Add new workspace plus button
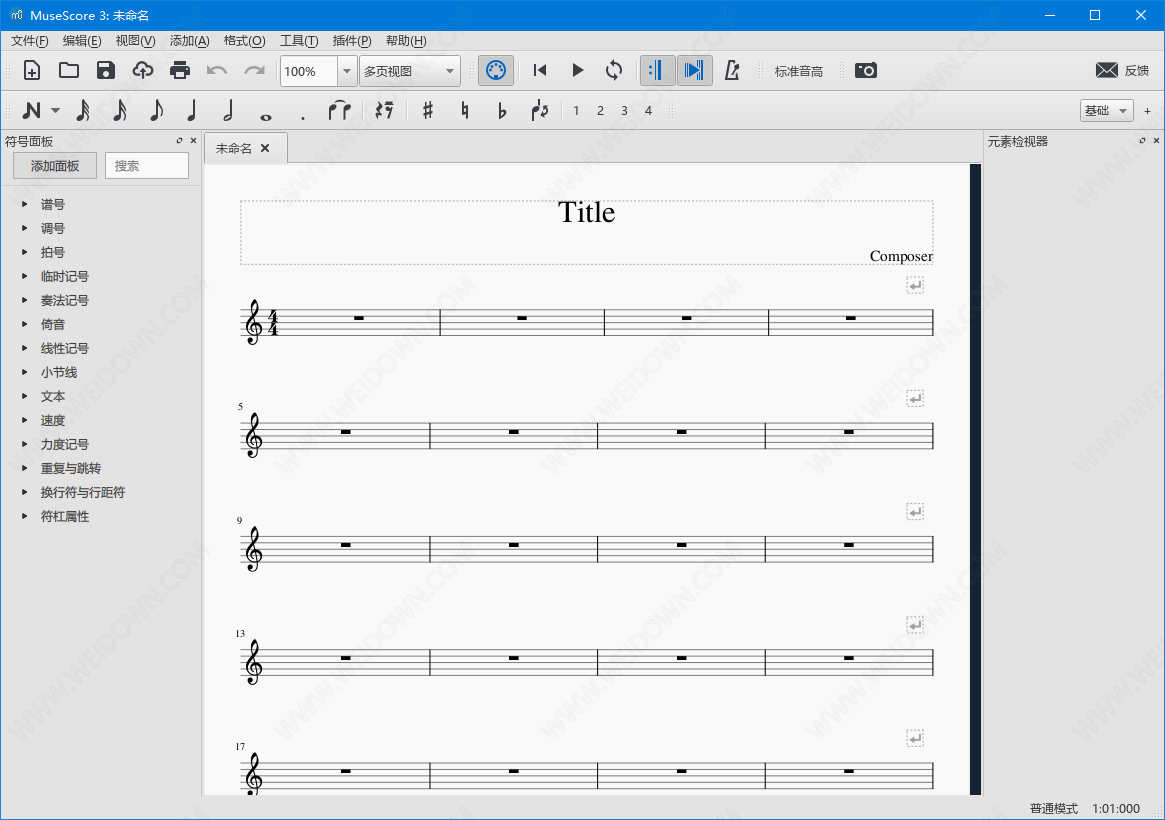The image size is (1165, 820). [1147, 111]
